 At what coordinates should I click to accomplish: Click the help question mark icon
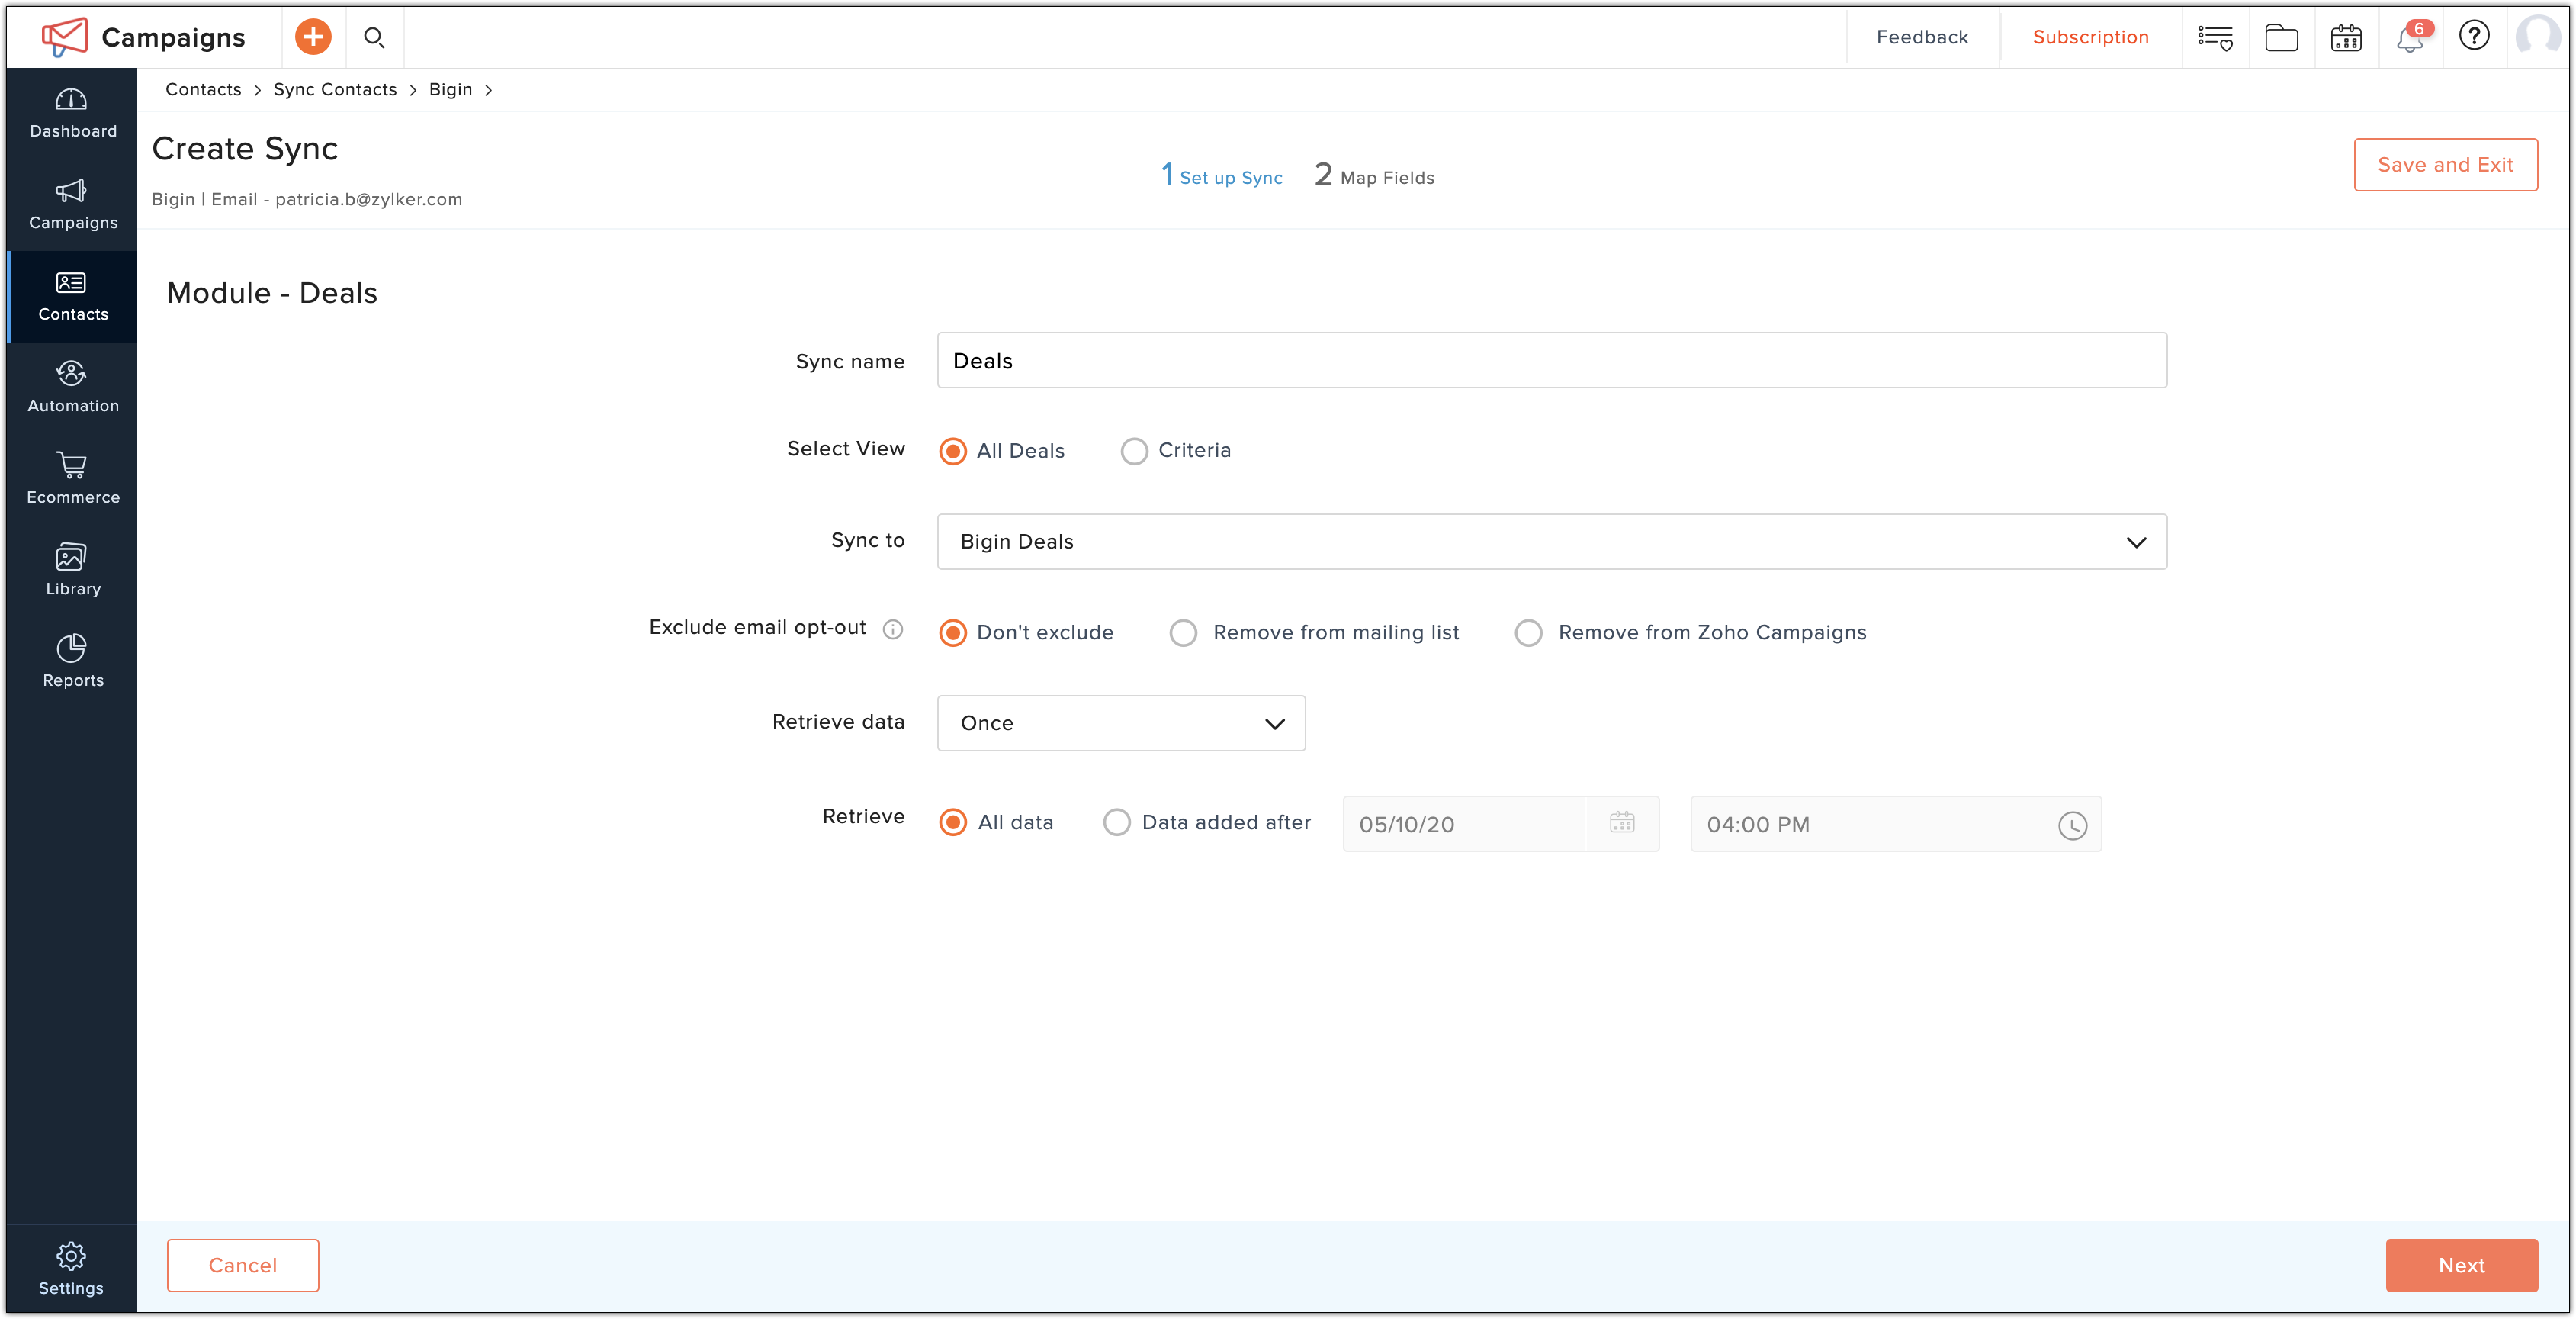2474,36
